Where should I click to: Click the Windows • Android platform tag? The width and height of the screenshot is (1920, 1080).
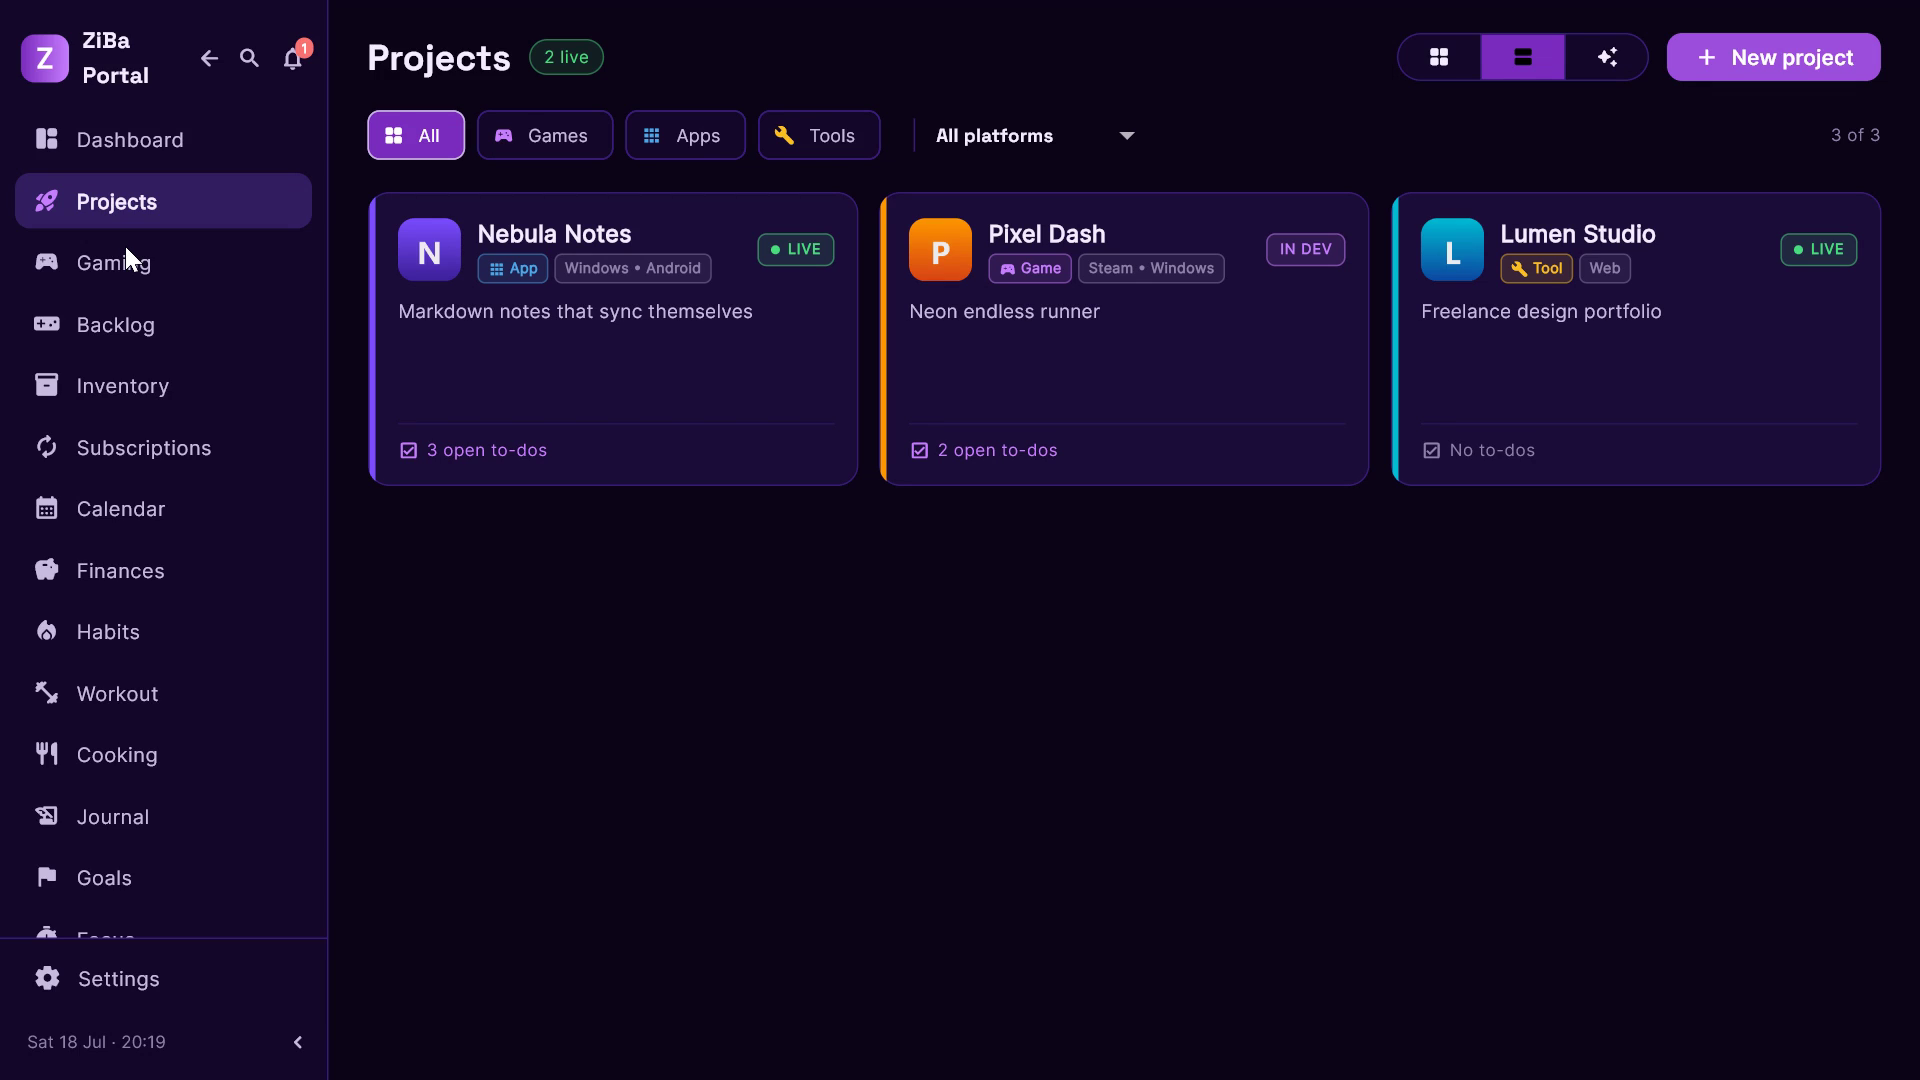[x=633, y=268]
